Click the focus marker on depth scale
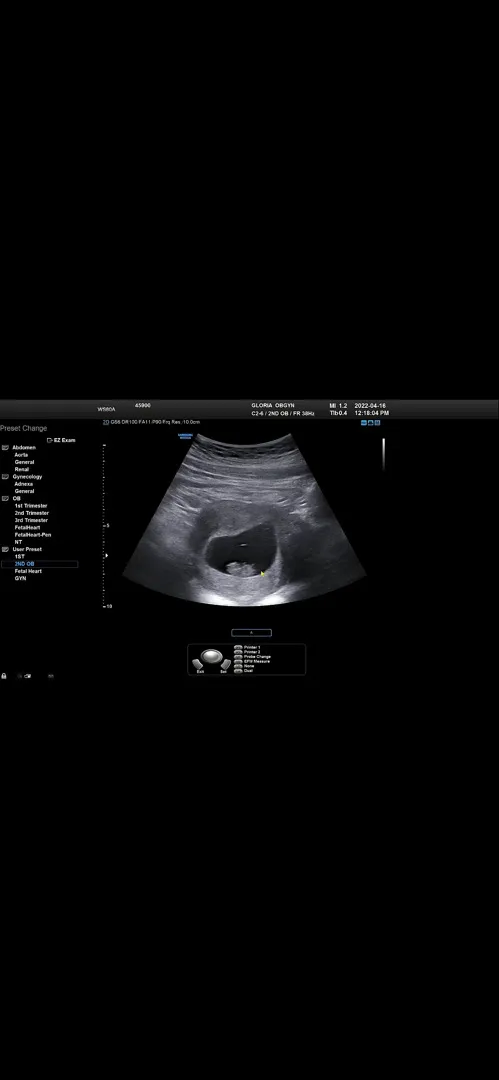 (105, 555)
